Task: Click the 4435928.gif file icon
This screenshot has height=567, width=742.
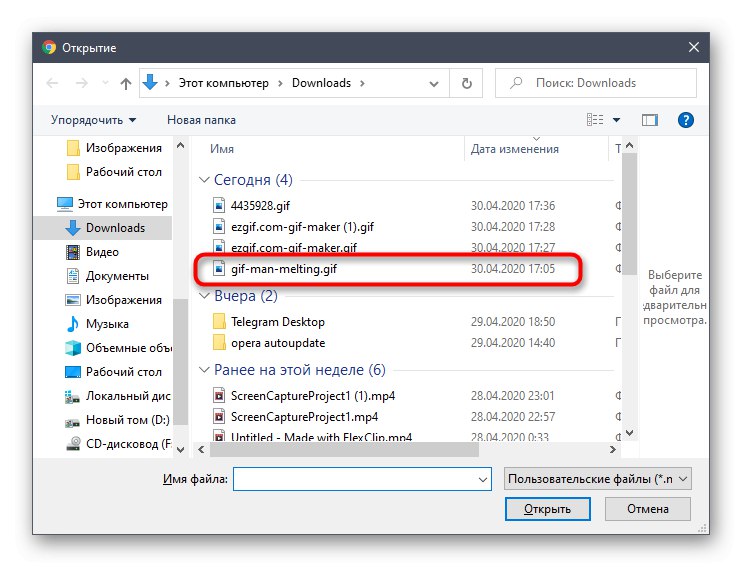Action: click(x=219, y=205)
